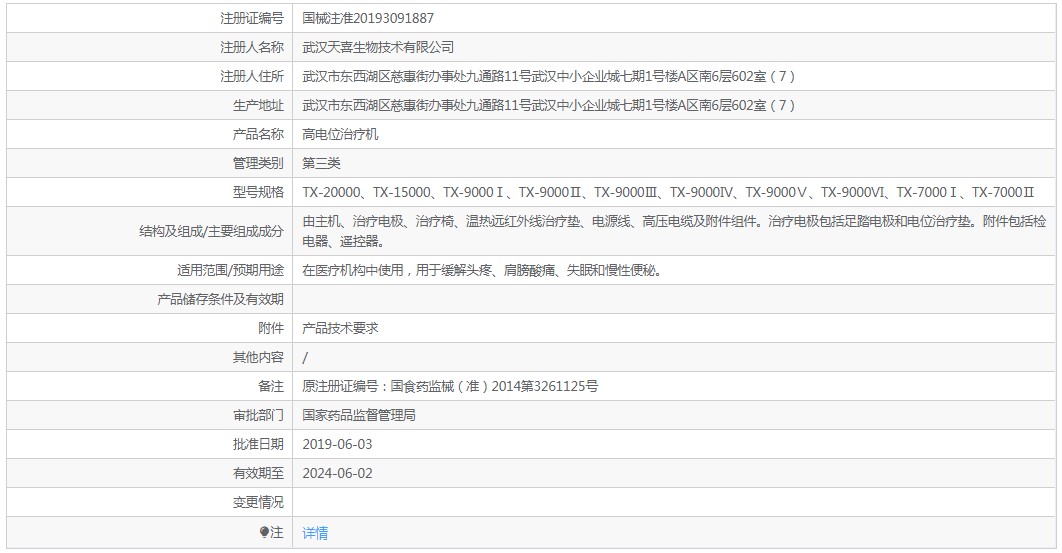Click the 注册人名称 label
This screenshot has width=1062, height=553.
coord(252,47)
